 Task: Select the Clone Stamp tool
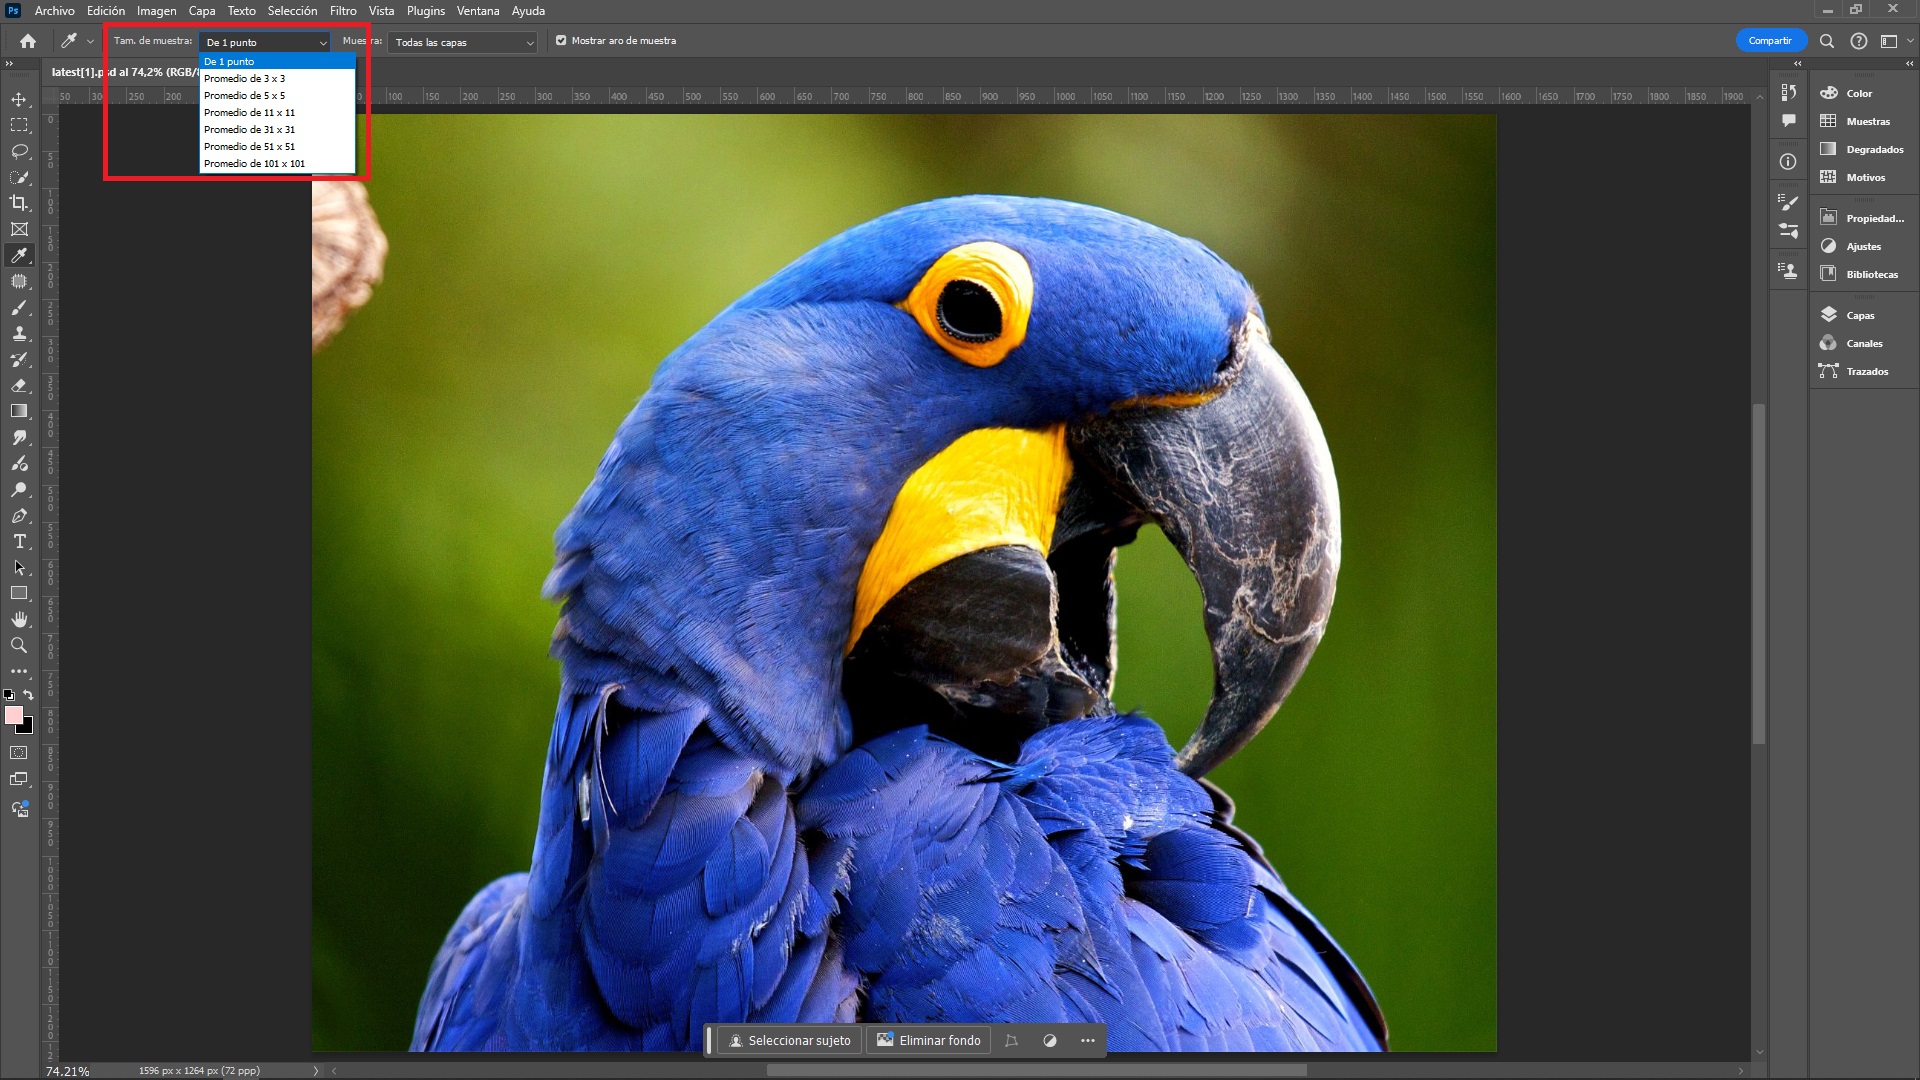19,334
